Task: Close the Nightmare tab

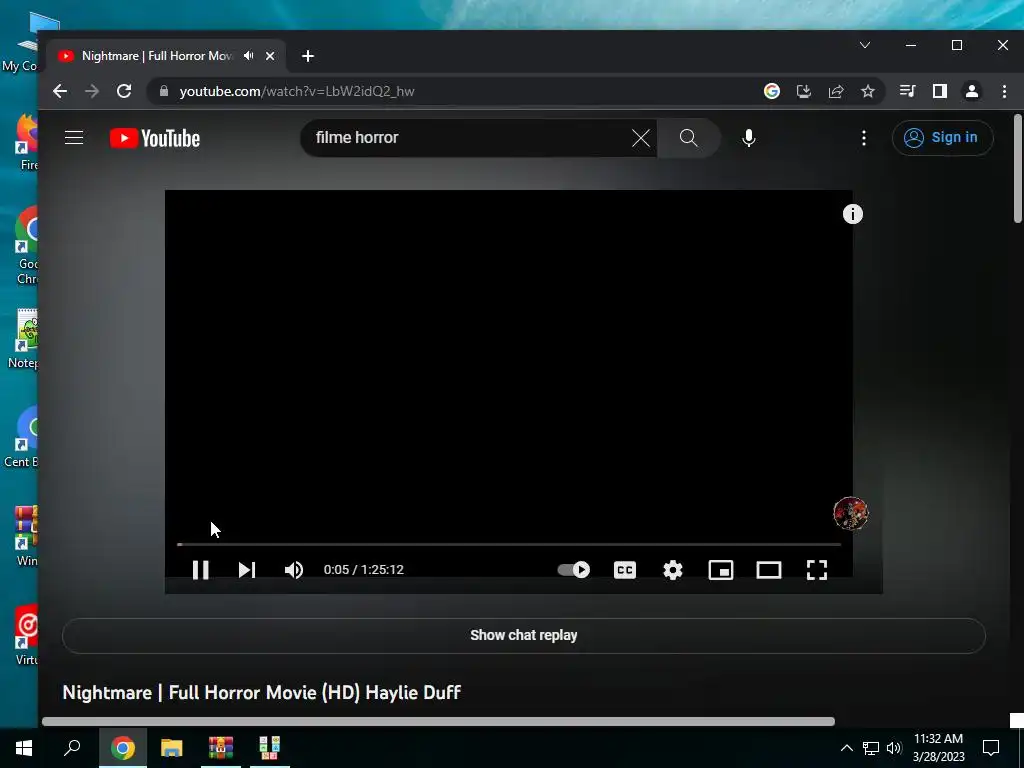Action: 270,56
